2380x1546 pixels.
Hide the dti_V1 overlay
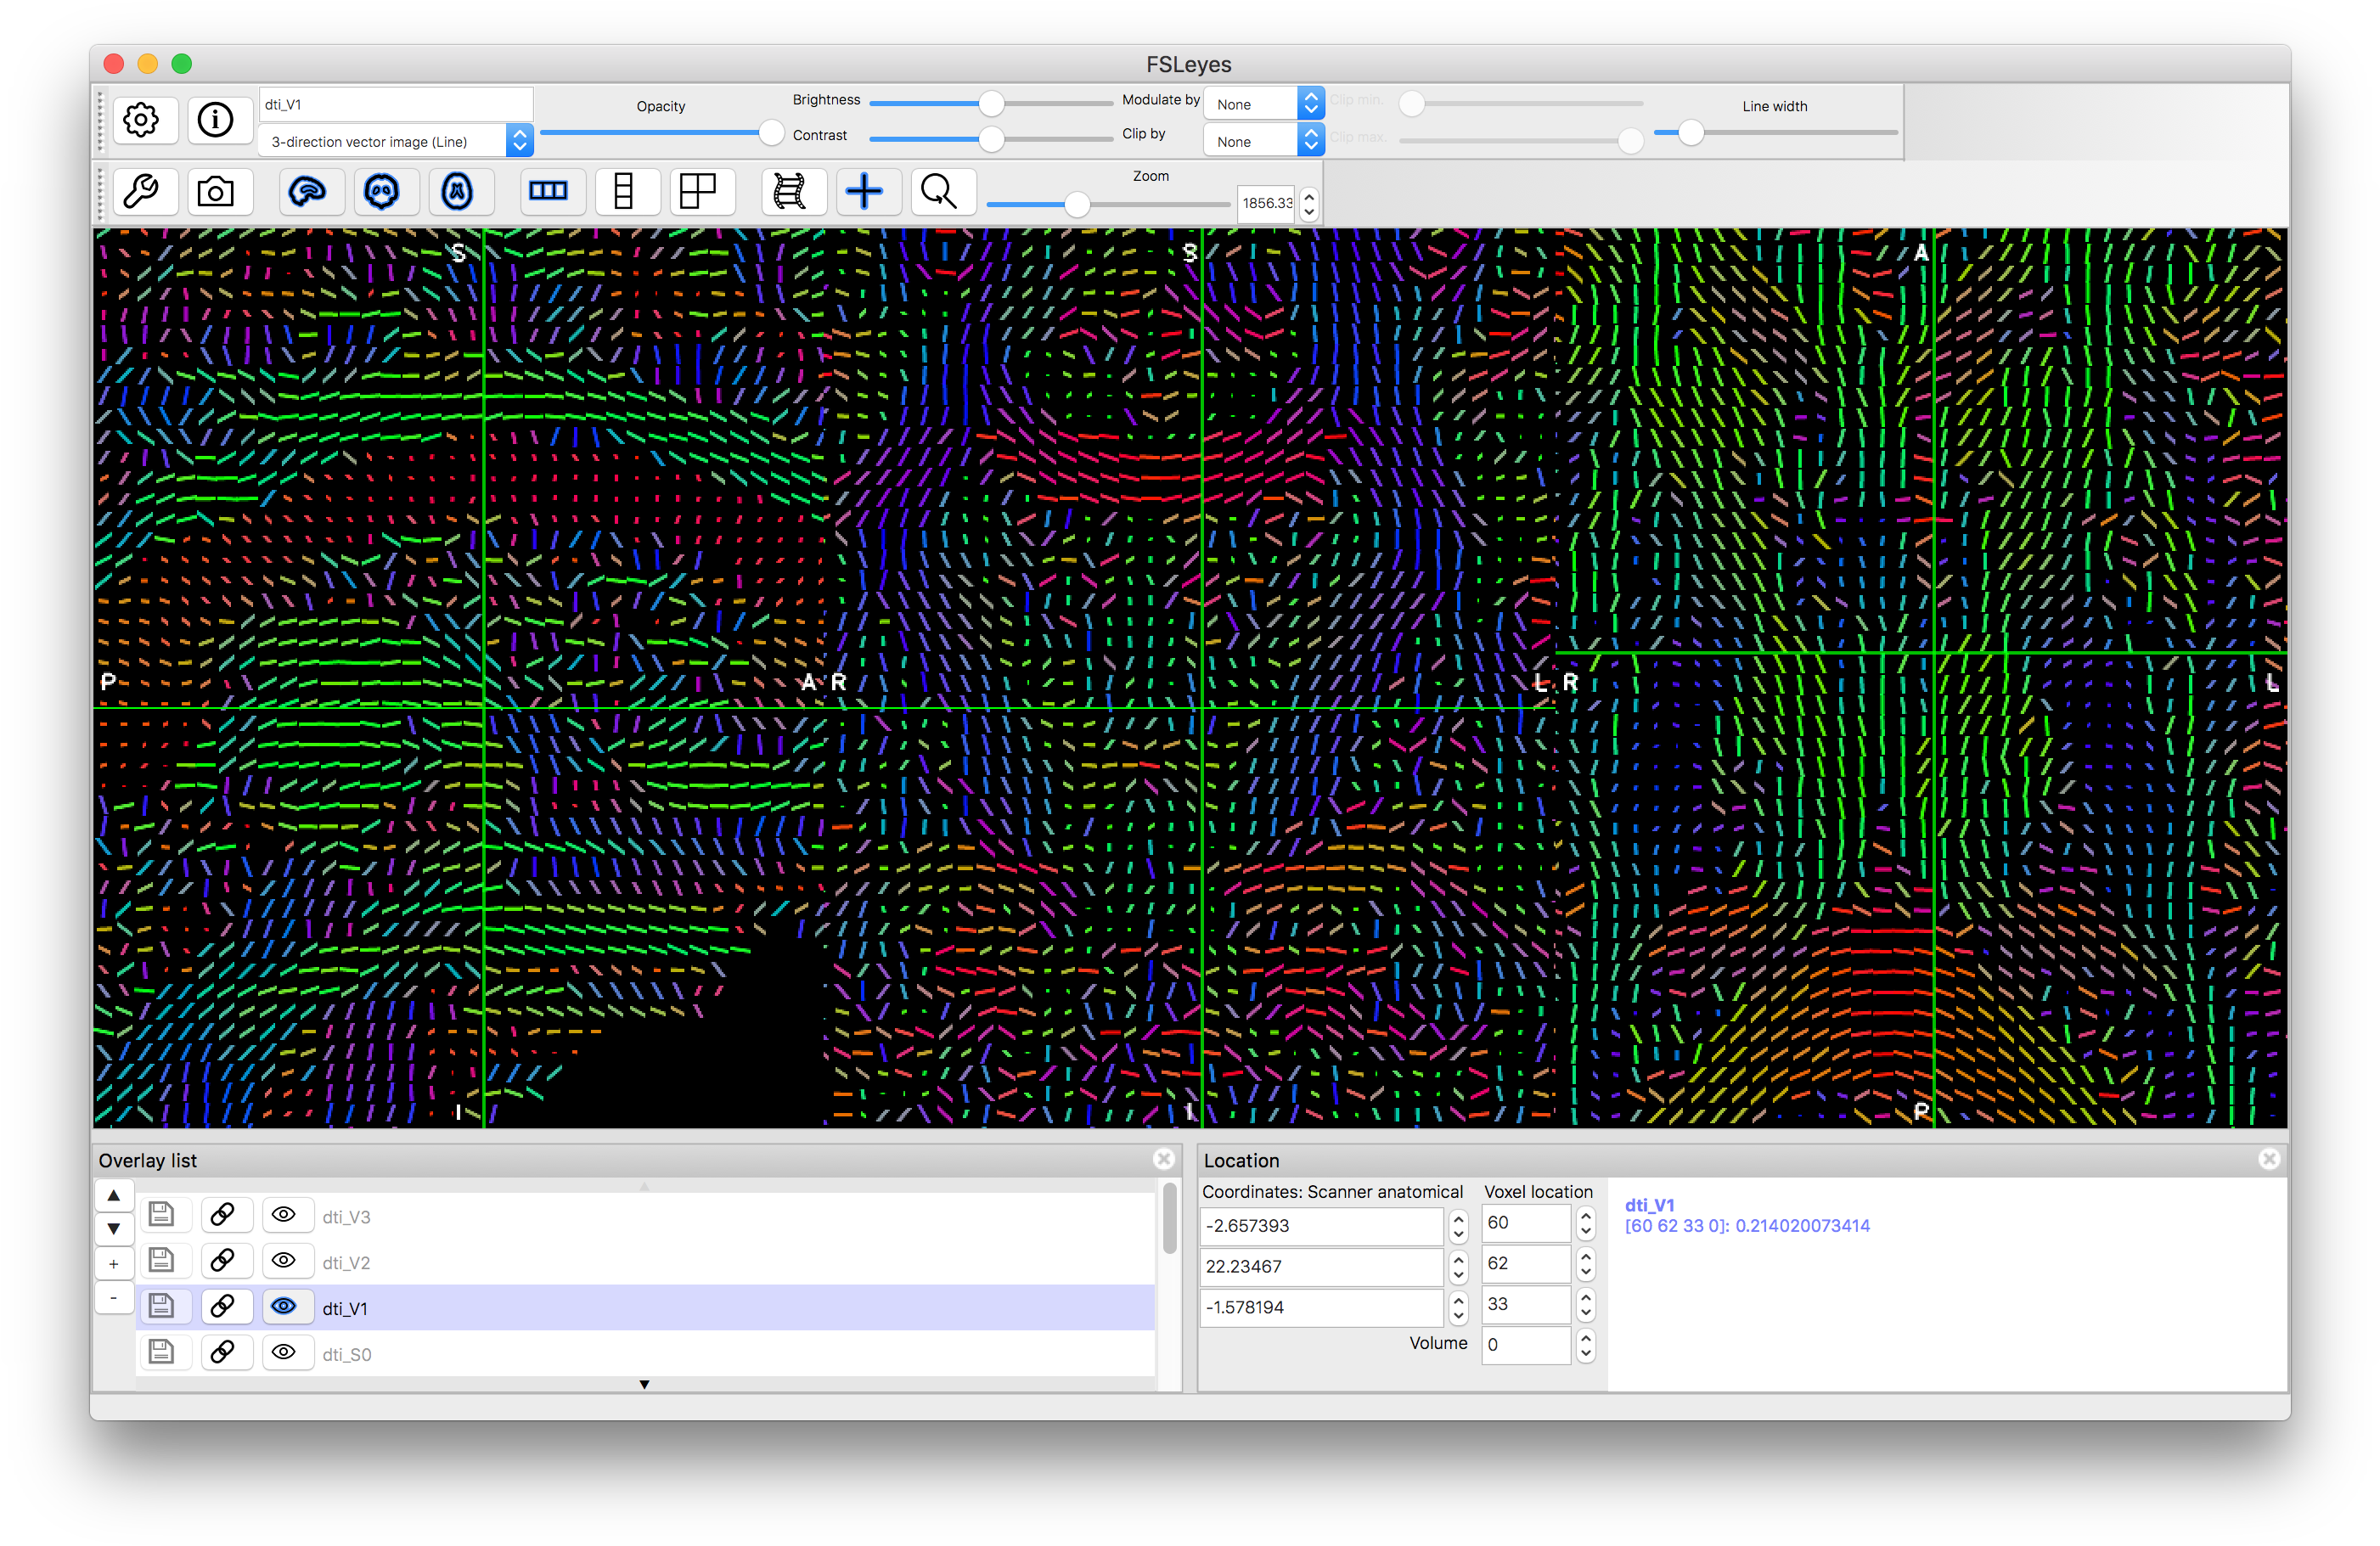[x=287, y=1307]
